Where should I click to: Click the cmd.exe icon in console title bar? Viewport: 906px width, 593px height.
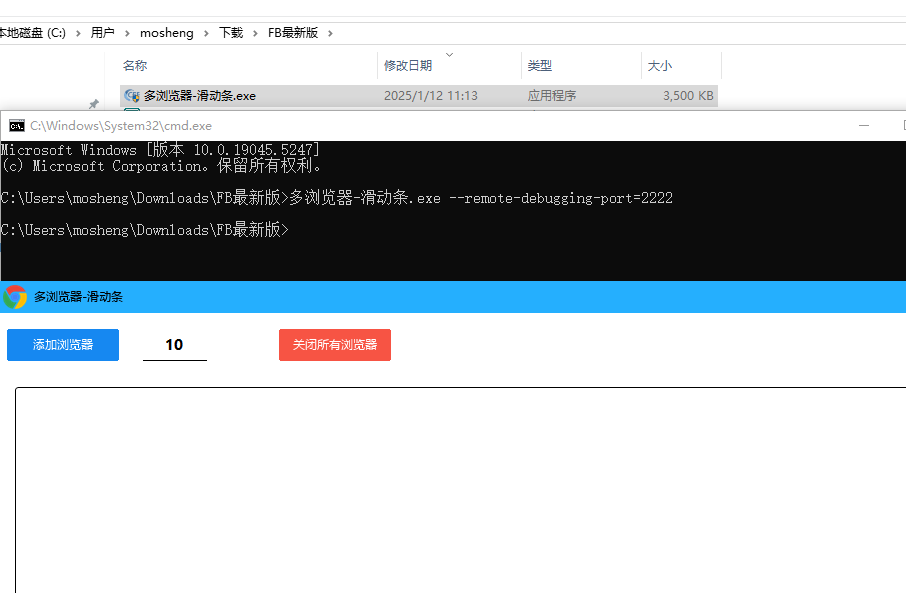pos(15,126)
